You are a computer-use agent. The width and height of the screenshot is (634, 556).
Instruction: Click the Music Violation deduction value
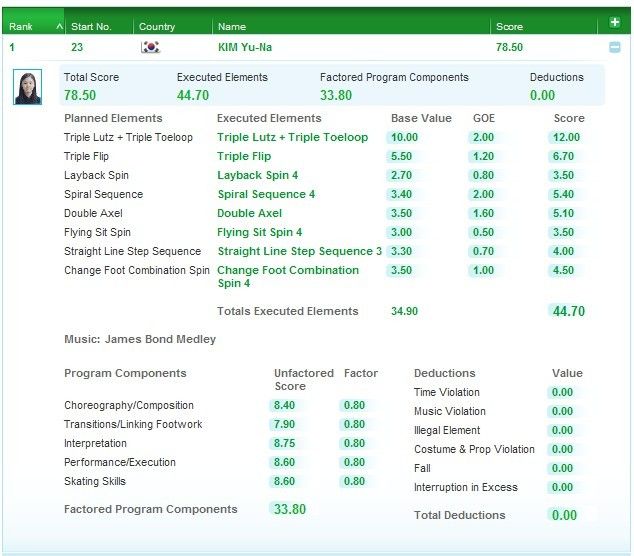562,412
